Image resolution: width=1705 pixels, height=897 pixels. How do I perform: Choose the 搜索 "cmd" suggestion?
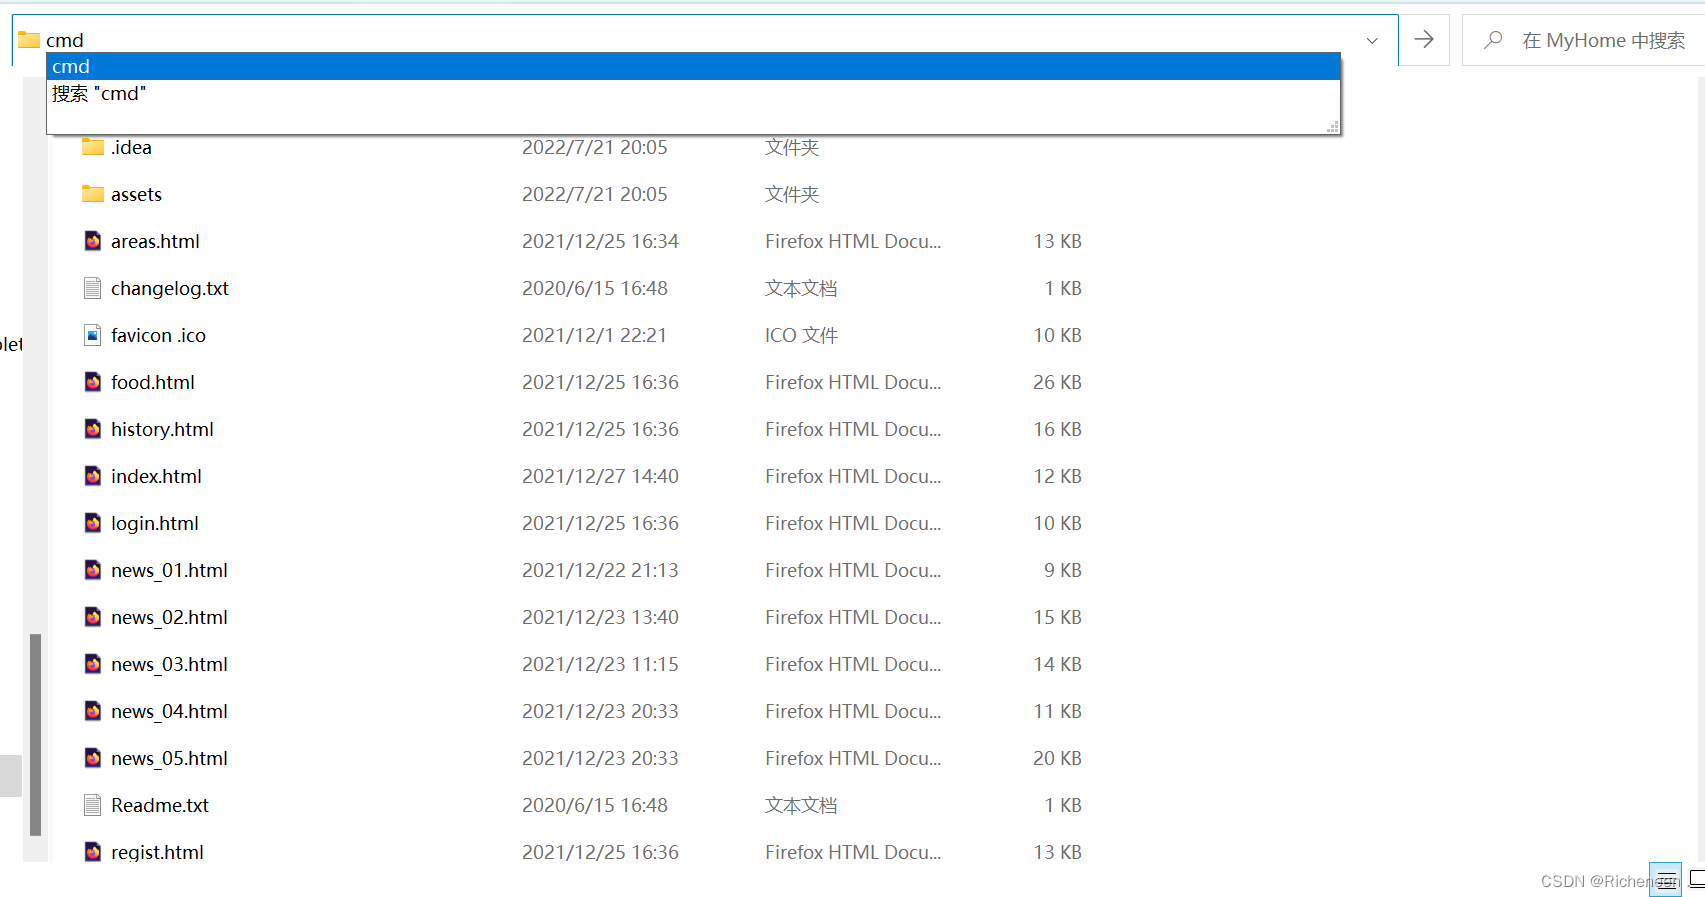coord(693,93)
